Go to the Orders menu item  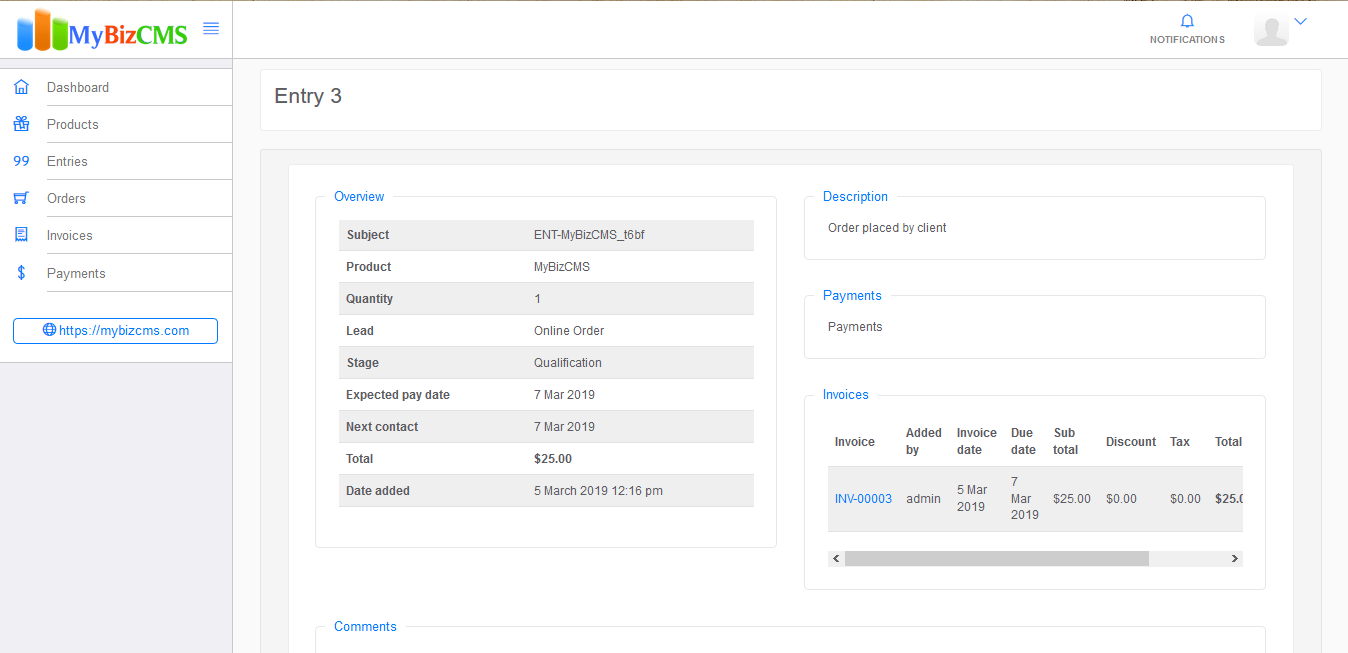pyautogui.click(x=66, y=198)
